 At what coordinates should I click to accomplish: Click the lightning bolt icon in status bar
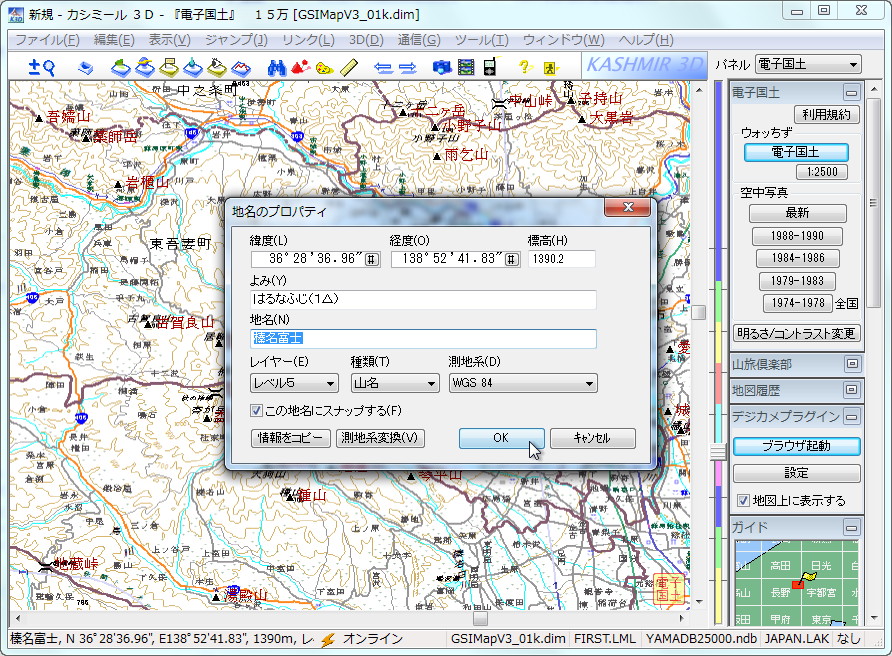click(x=328, y=640)
